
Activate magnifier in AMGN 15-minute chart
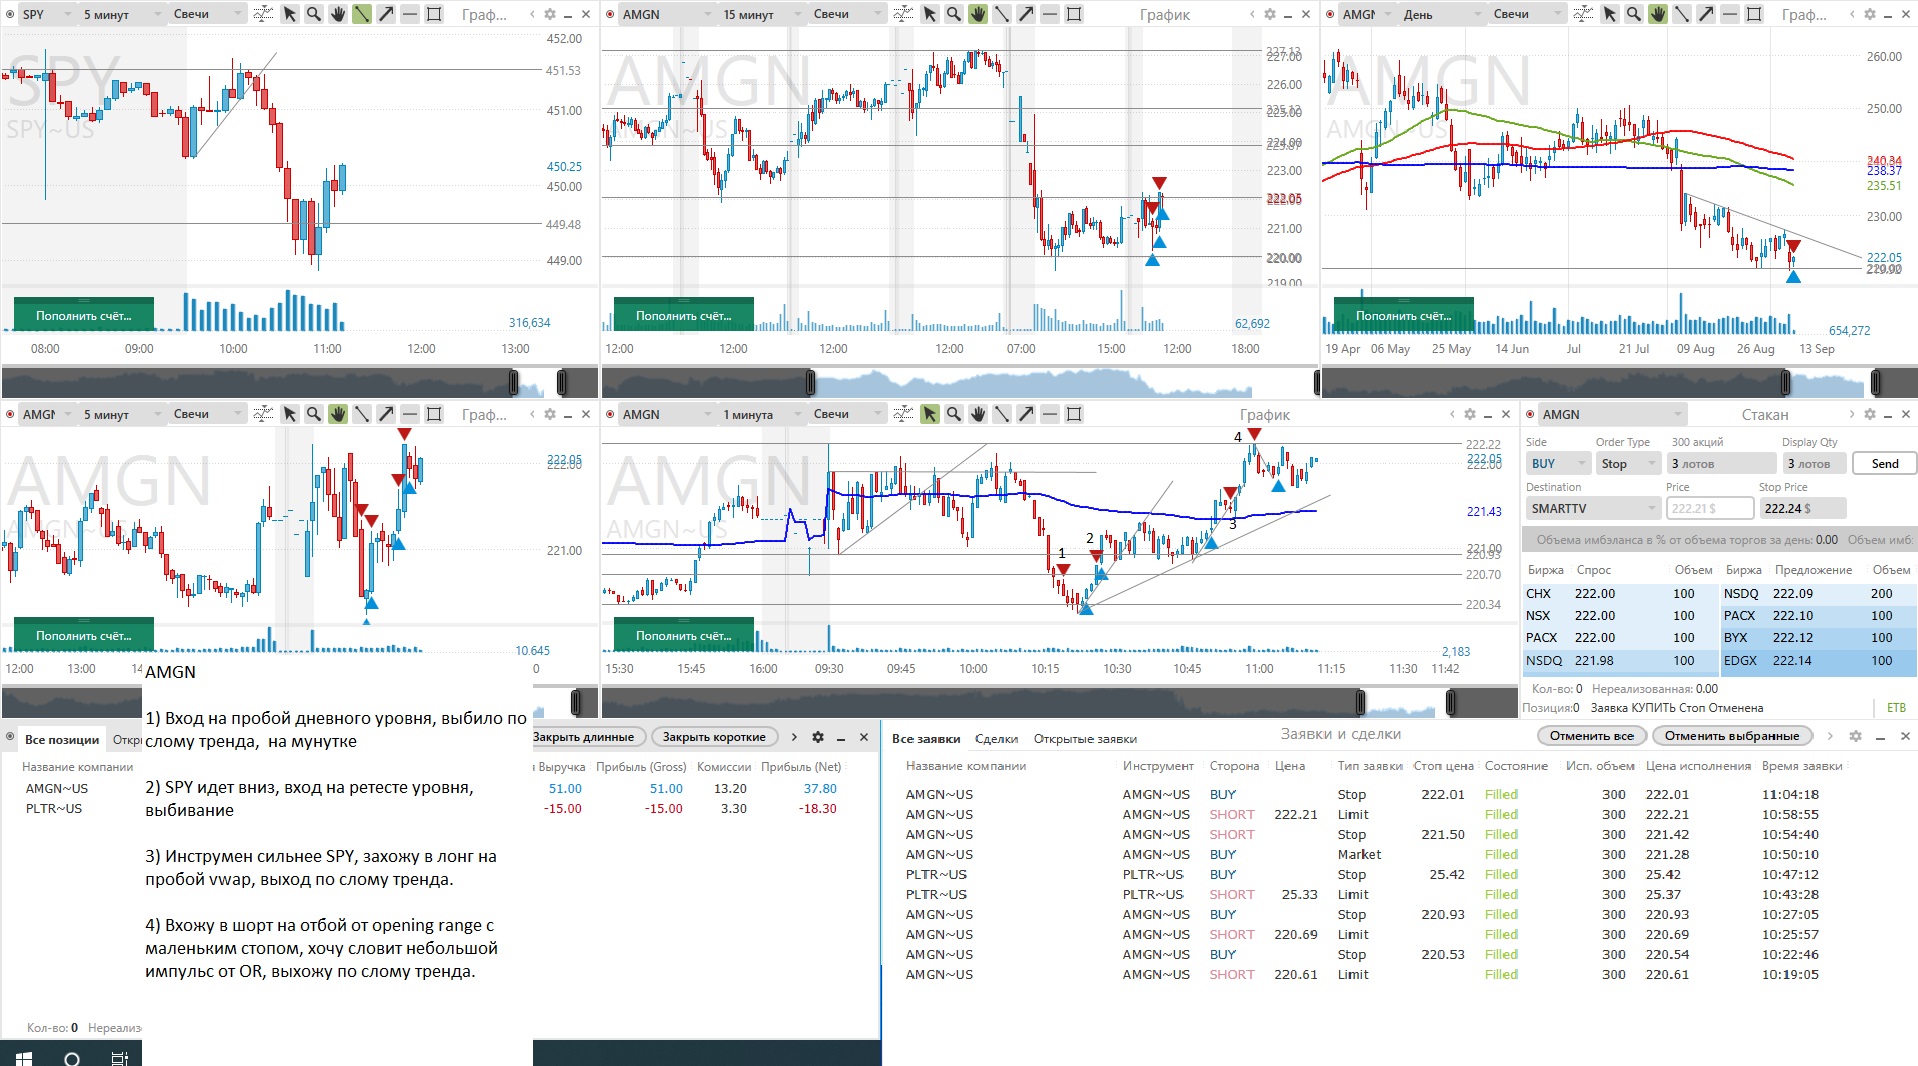click(953, 14)
